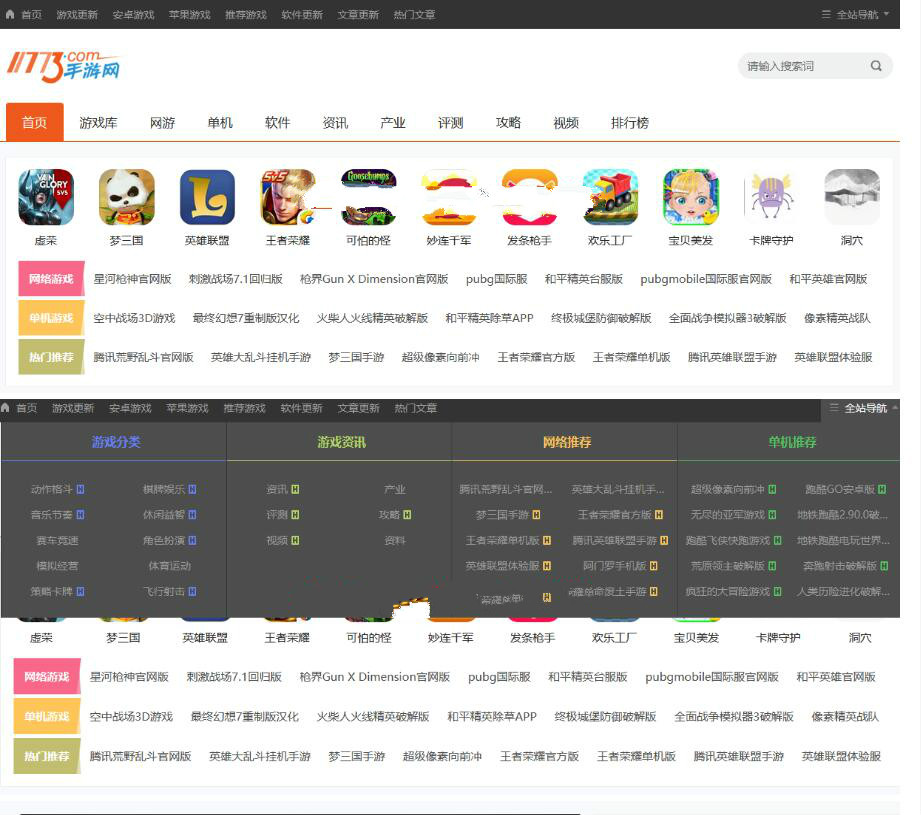
Task: Open the 英雄联盟 blue L icon
Action: (x=207, y=197)
